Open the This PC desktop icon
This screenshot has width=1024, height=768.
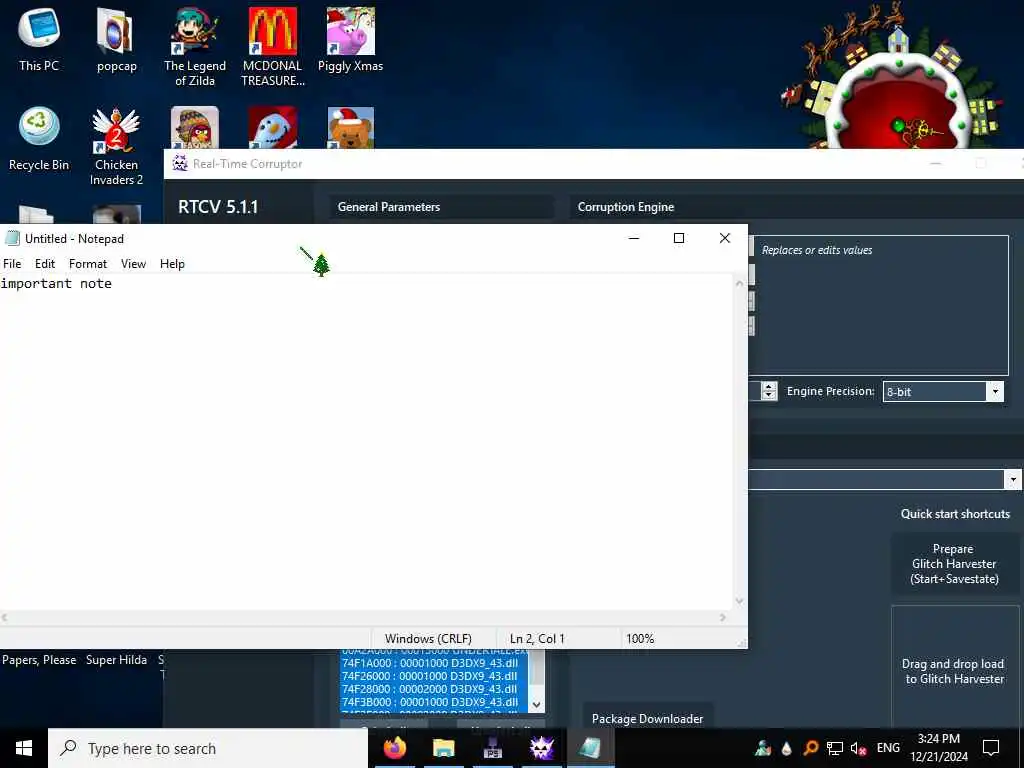(x=39, y=39)
